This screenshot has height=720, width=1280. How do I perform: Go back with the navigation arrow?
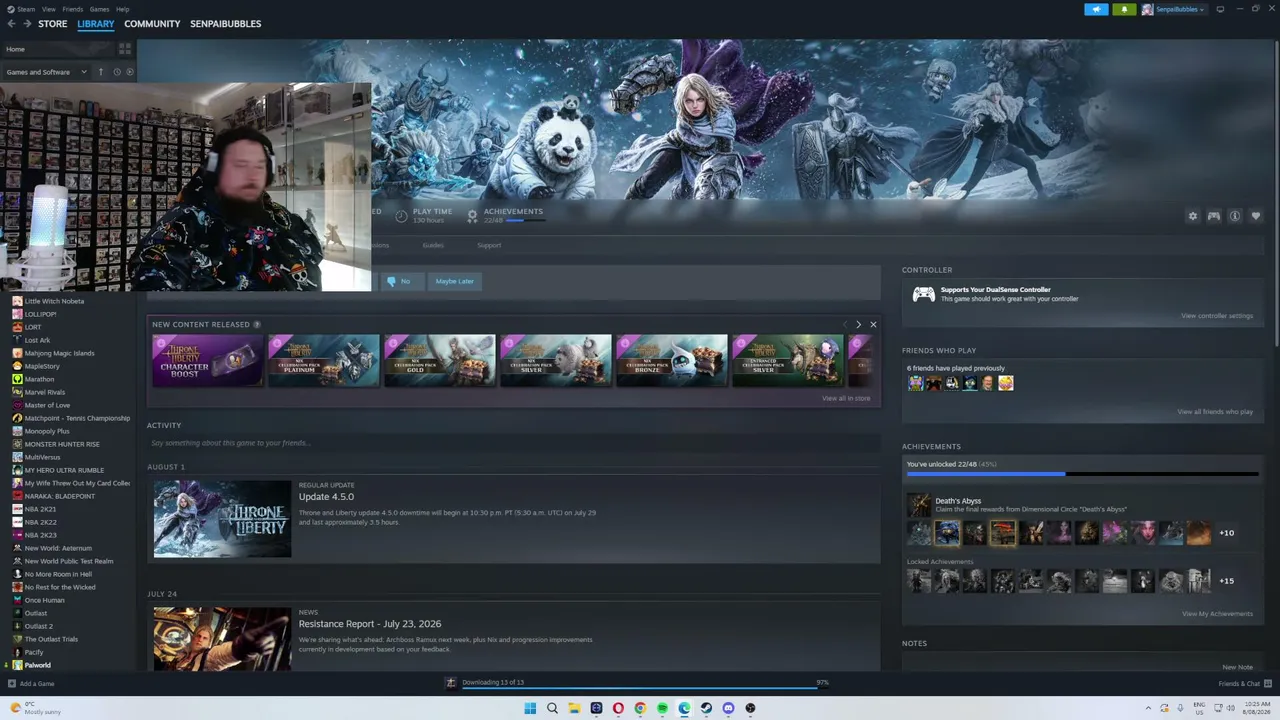(x=11, y=24)
